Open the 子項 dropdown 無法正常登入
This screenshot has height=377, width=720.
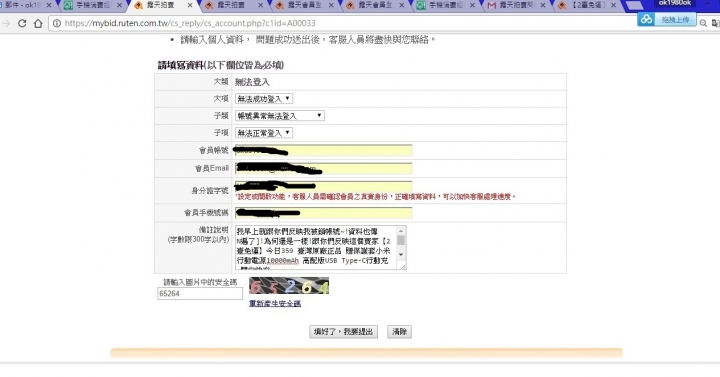coord(264,133)
